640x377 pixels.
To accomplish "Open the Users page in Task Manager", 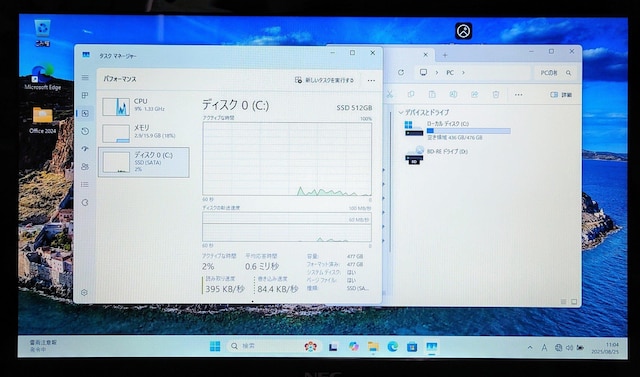I will point(85,166).
